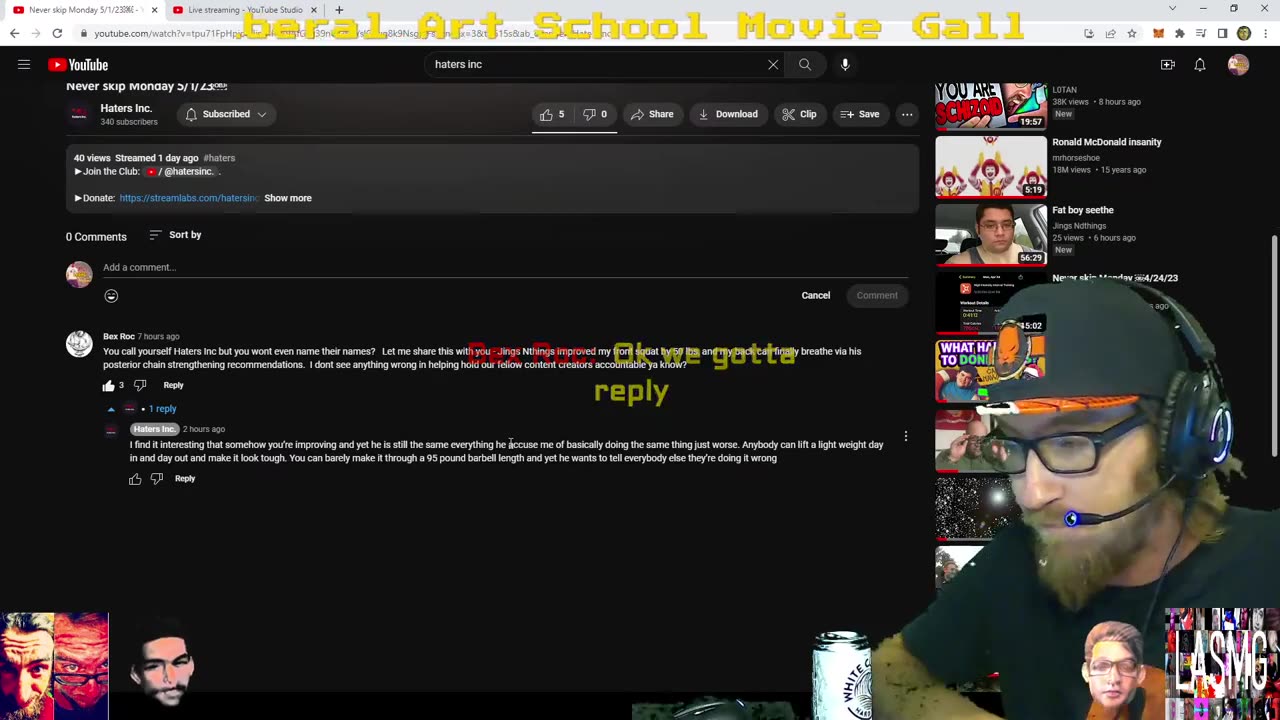The width and height of the screenshot is (1280, 720).
Task: Go back with the browser back arrow
Action: pyautogui.click(x=14, y=33)
